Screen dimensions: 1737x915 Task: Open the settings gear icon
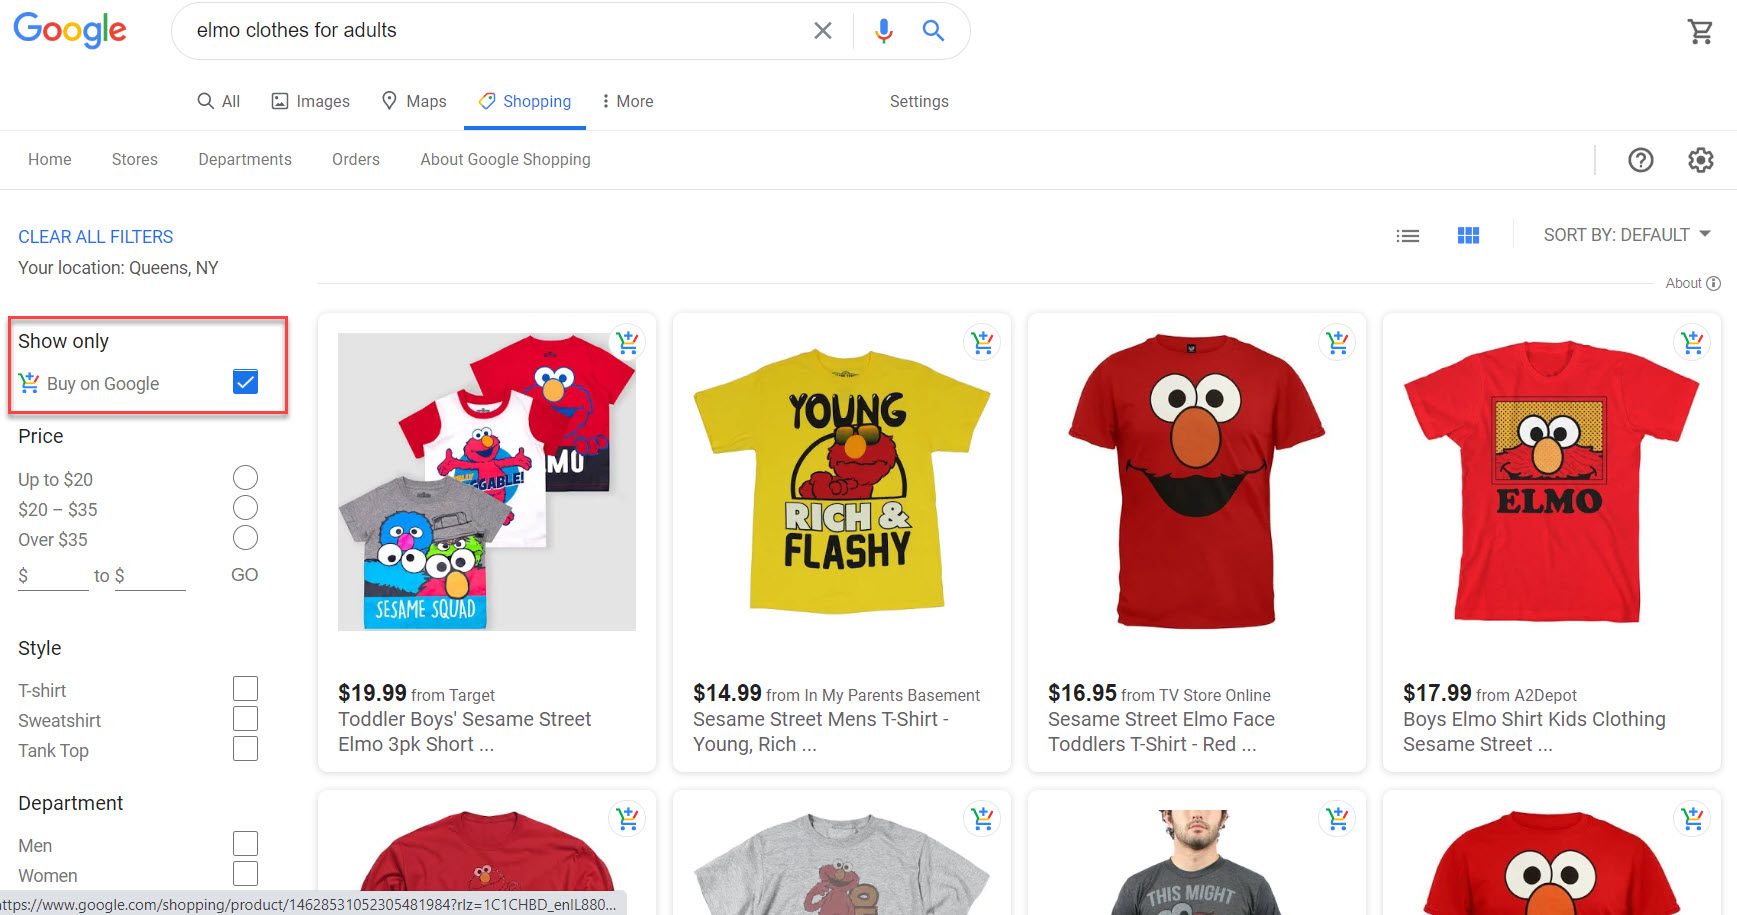tap(1700, 160)
